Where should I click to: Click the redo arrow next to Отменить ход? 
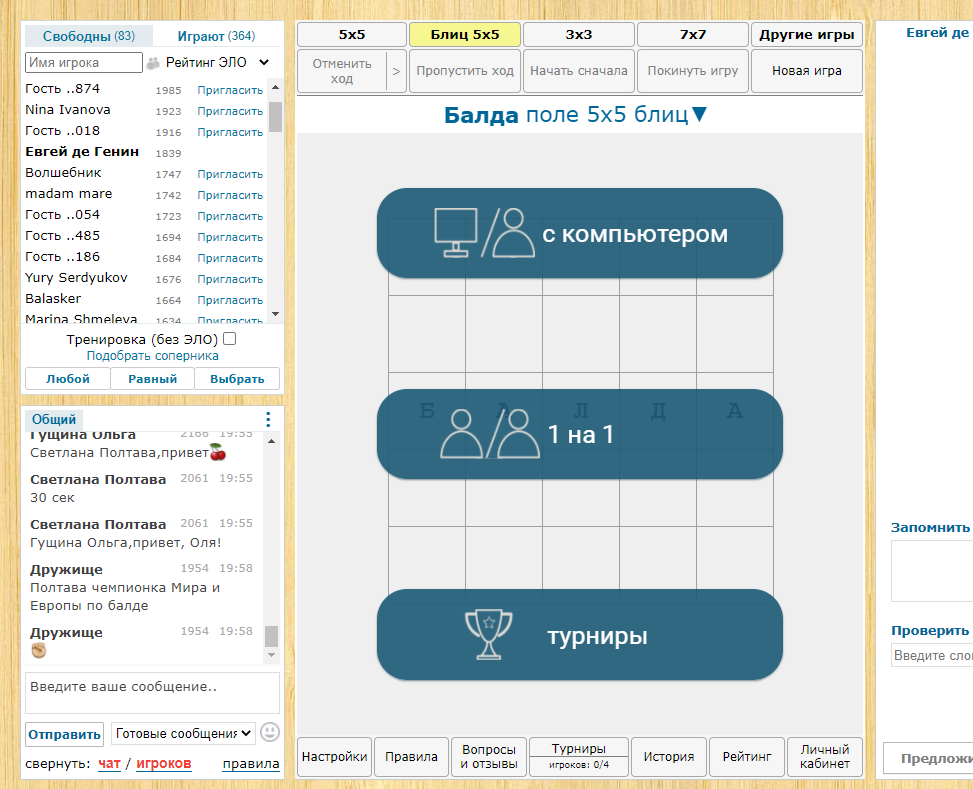[x=396, y=71]
